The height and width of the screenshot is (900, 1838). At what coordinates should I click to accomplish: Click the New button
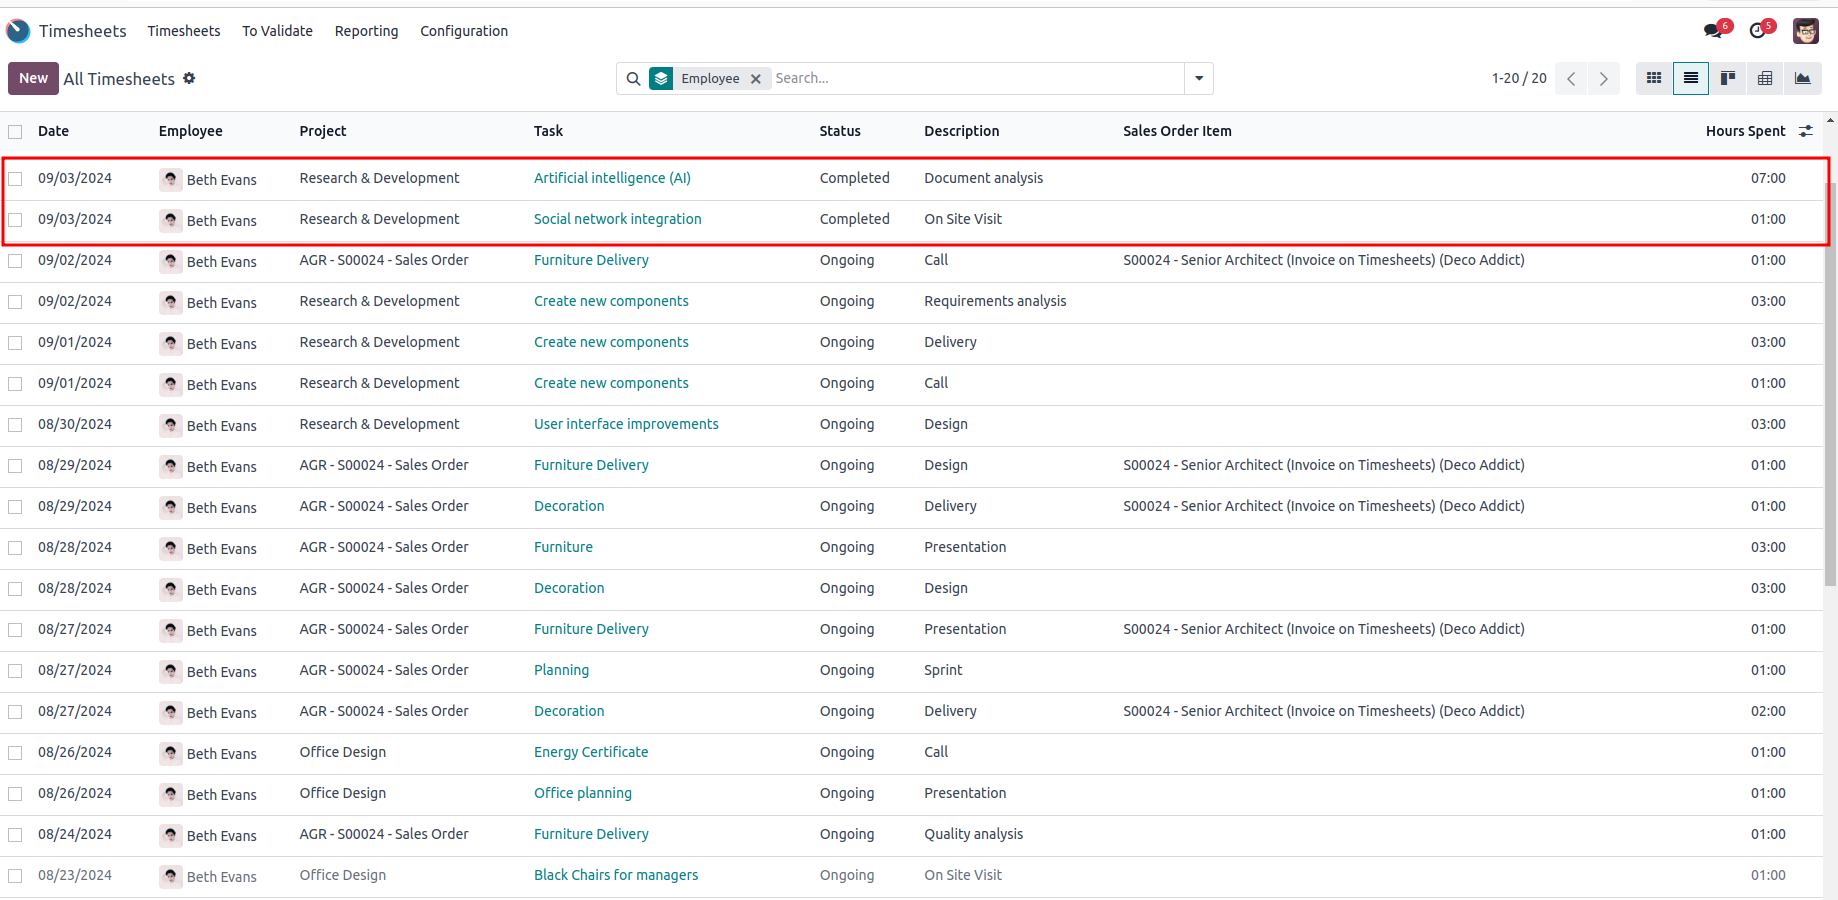(33, 78)
